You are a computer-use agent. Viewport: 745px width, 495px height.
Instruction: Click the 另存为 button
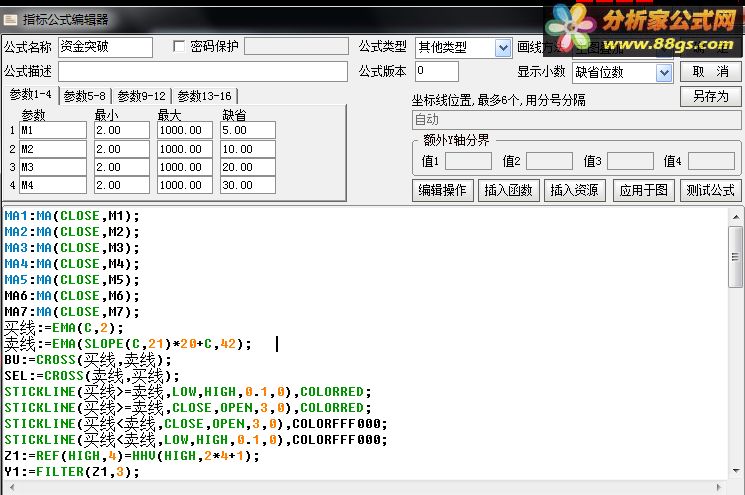710,96
